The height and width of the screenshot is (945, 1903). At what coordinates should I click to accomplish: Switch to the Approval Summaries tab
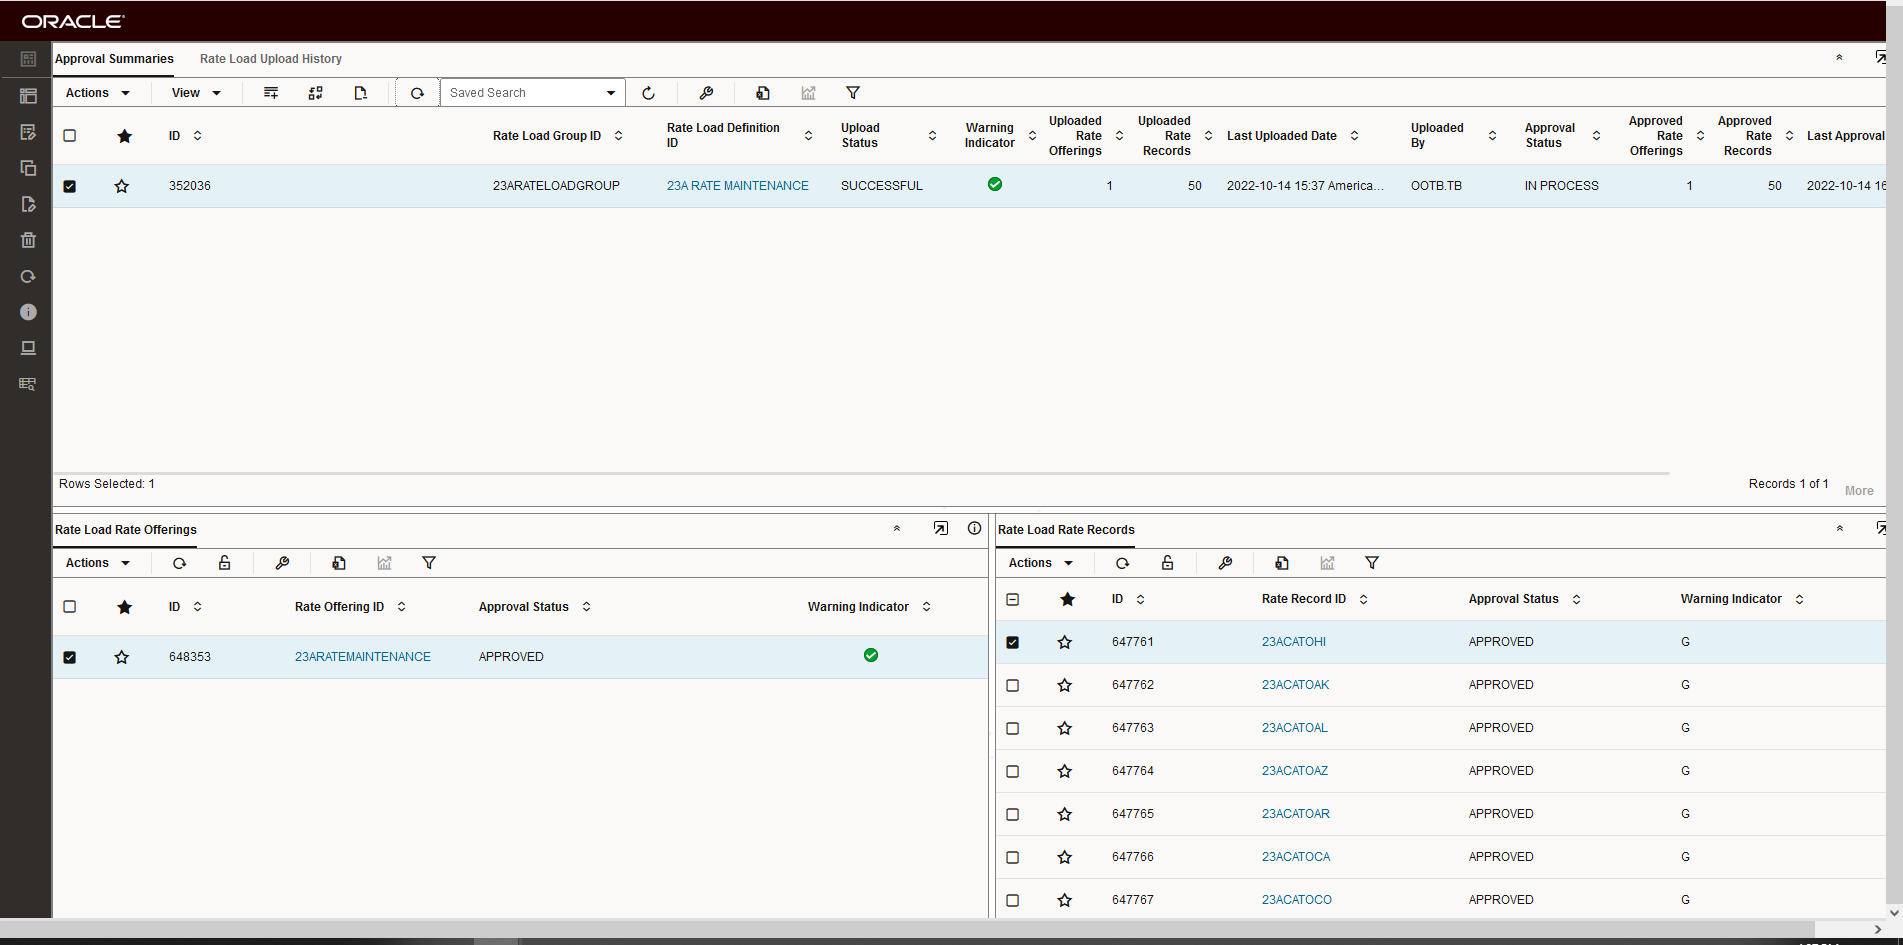[114, 59]
